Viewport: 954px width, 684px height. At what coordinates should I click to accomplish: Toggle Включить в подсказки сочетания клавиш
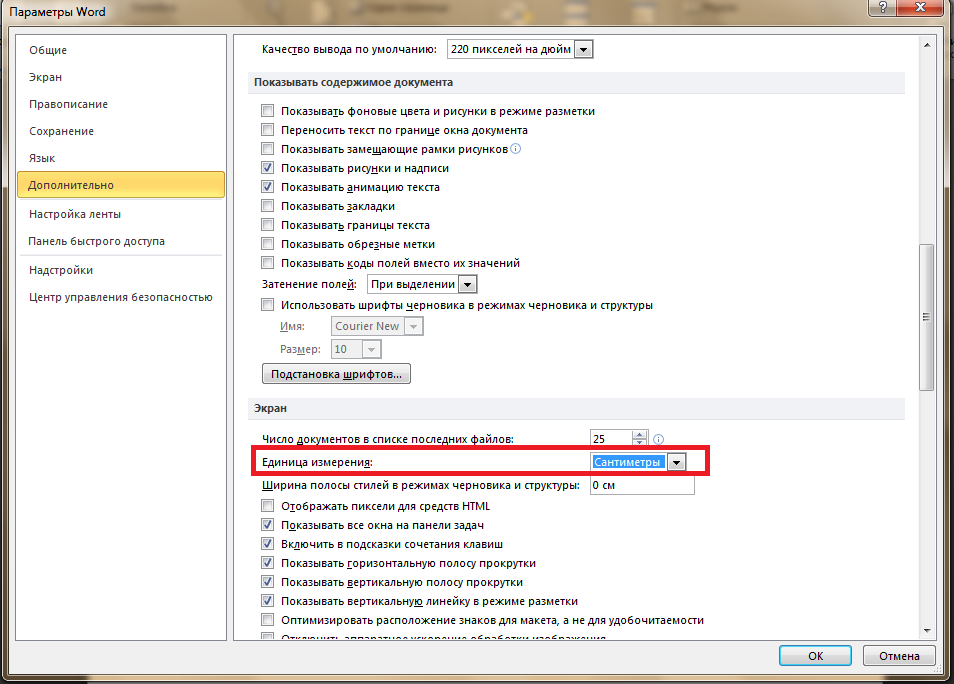(x=267, y=543)
